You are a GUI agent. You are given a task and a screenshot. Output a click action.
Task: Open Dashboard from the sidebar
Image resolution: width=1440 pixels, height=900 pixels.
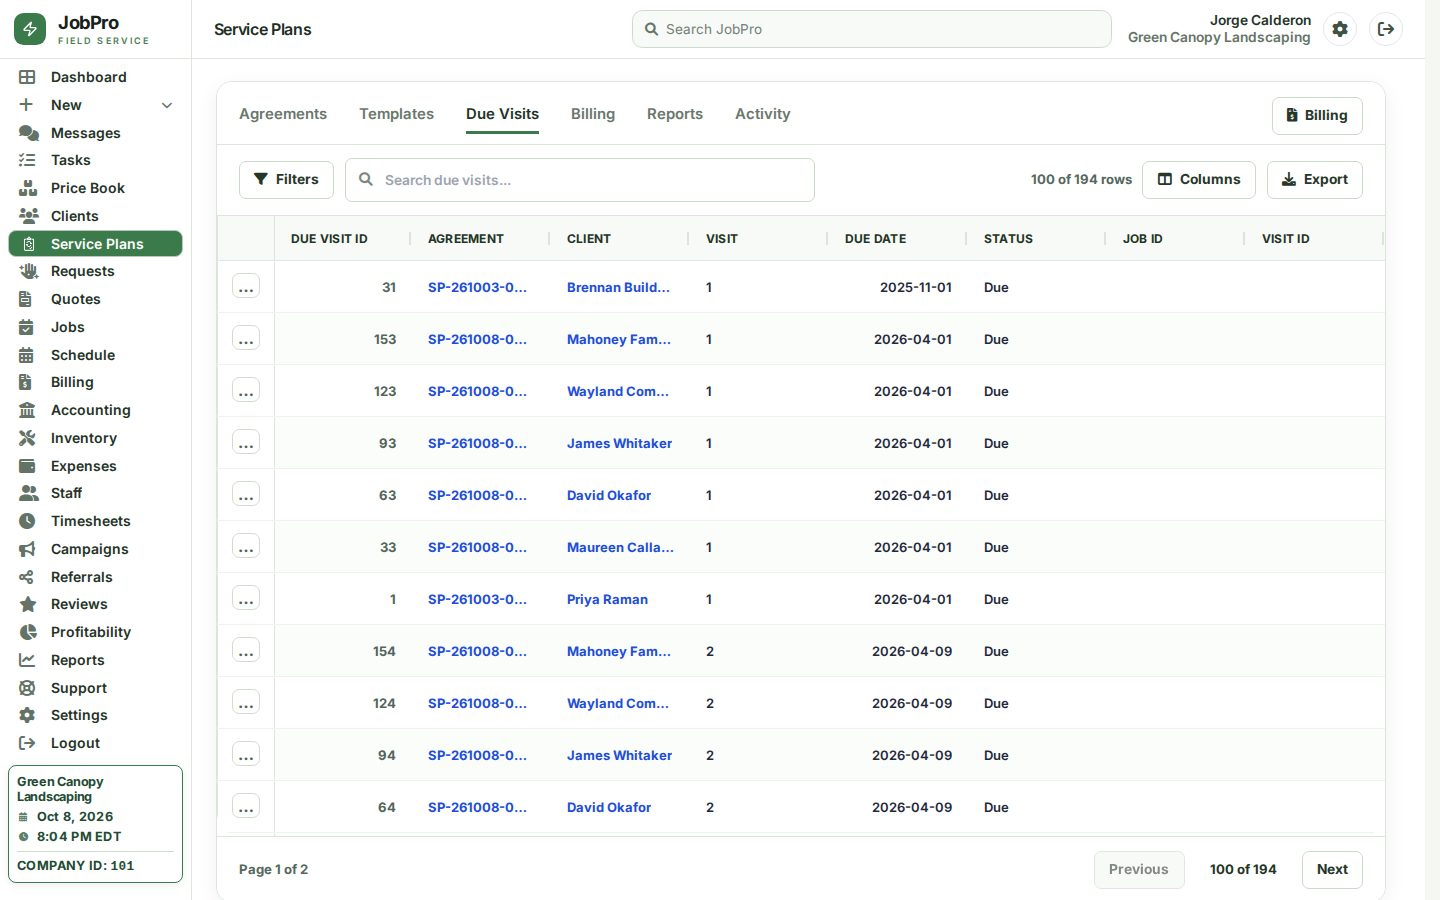95,77
